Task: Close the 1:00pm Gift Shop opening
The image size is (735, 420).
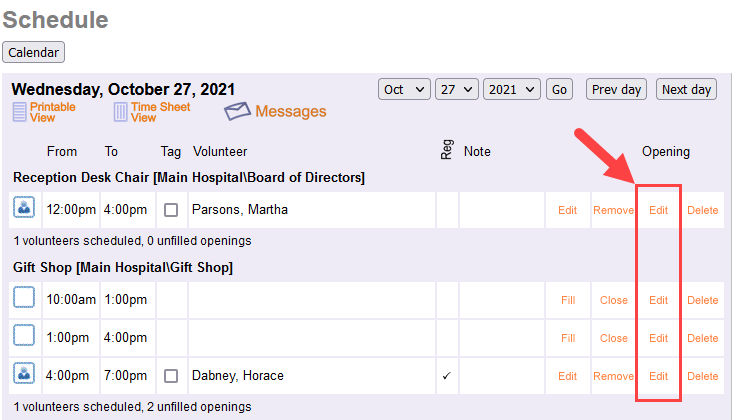Action: (613, 338)
